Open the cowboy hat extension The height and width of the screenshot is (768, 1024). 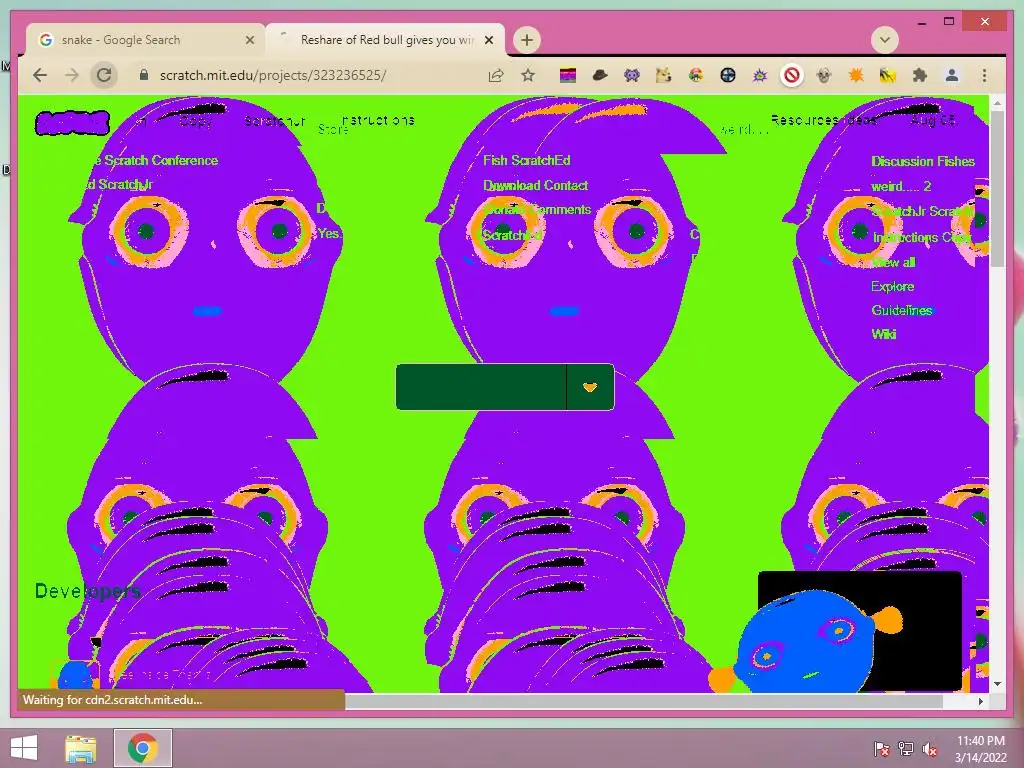click(x=600, y=76)
